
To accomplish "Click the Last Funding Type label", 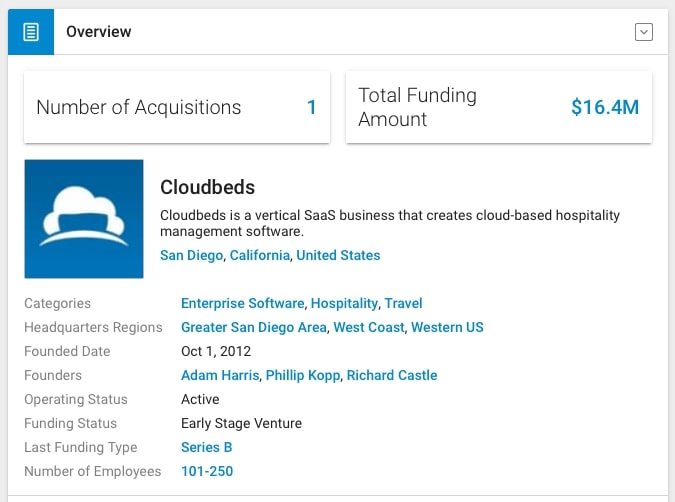I will [x=81, y=447].
